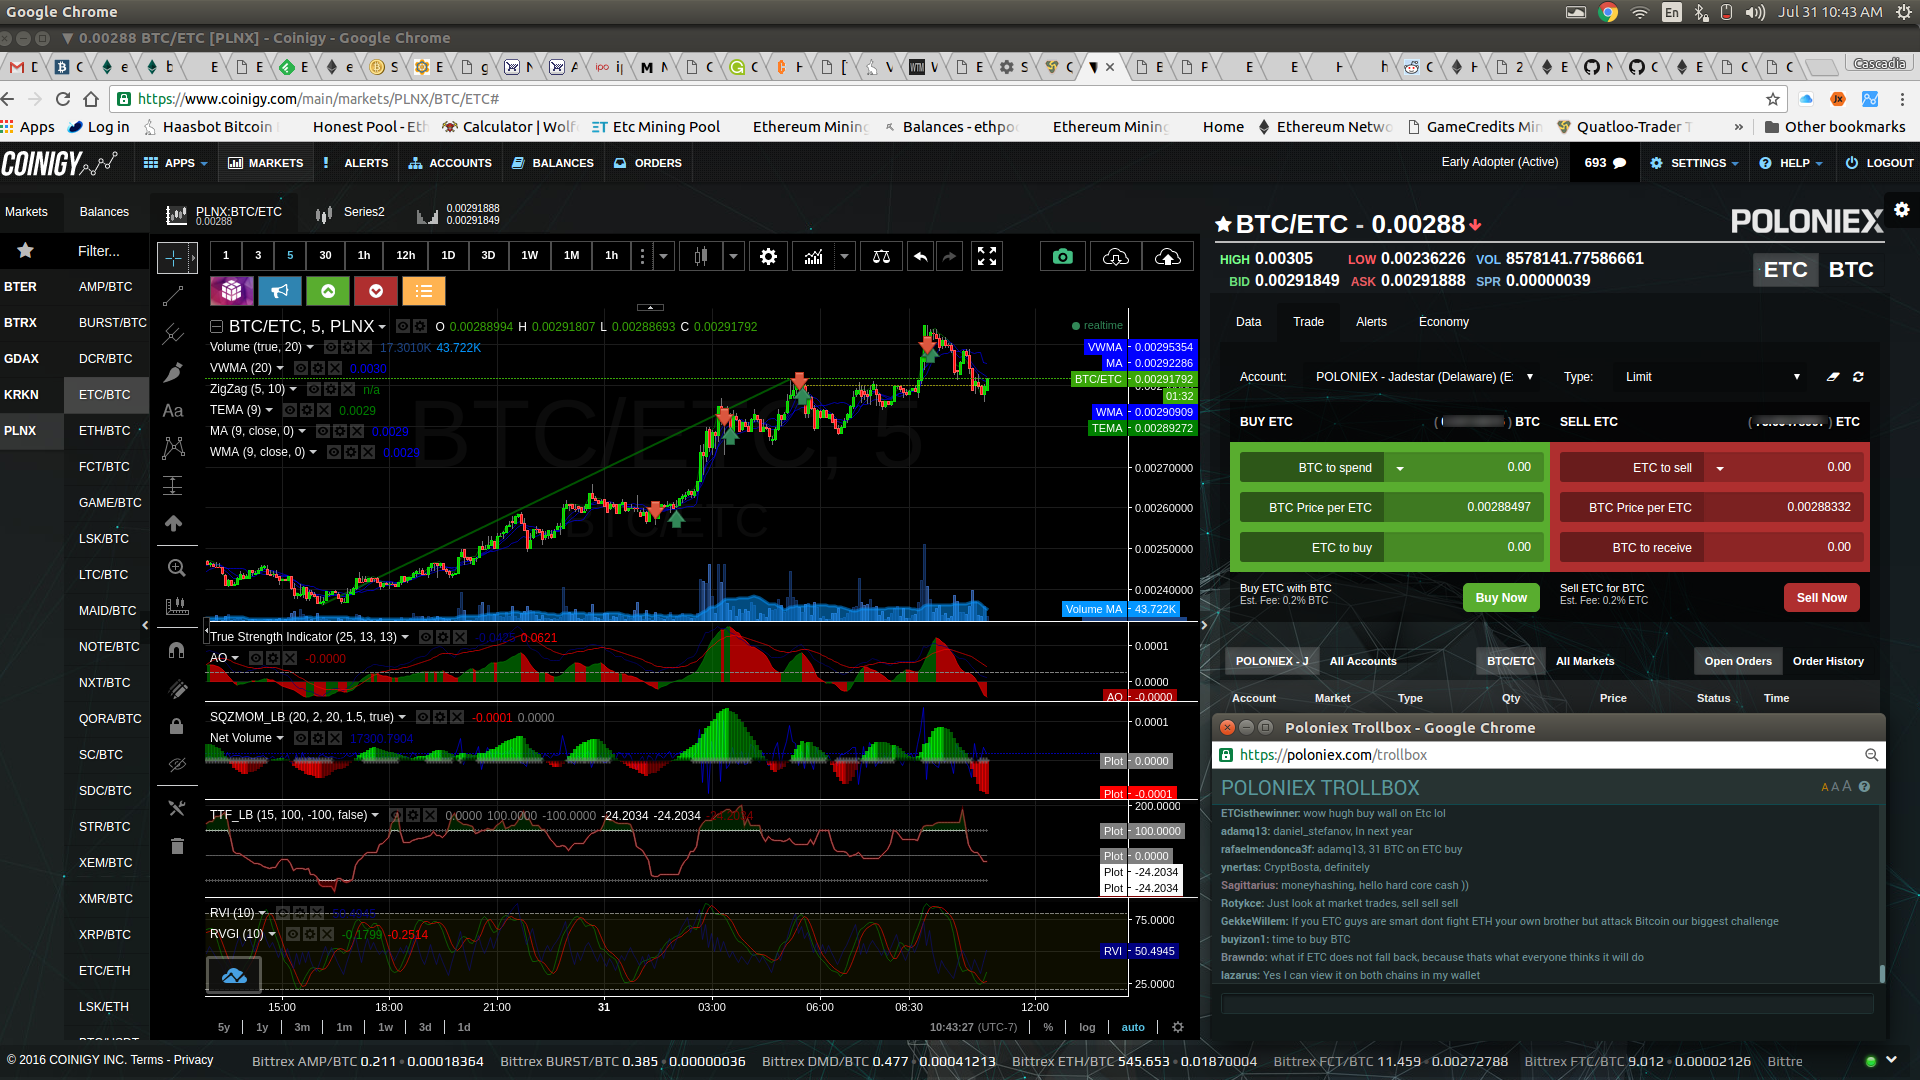Select the measure ruler tool

coord(177,606)
